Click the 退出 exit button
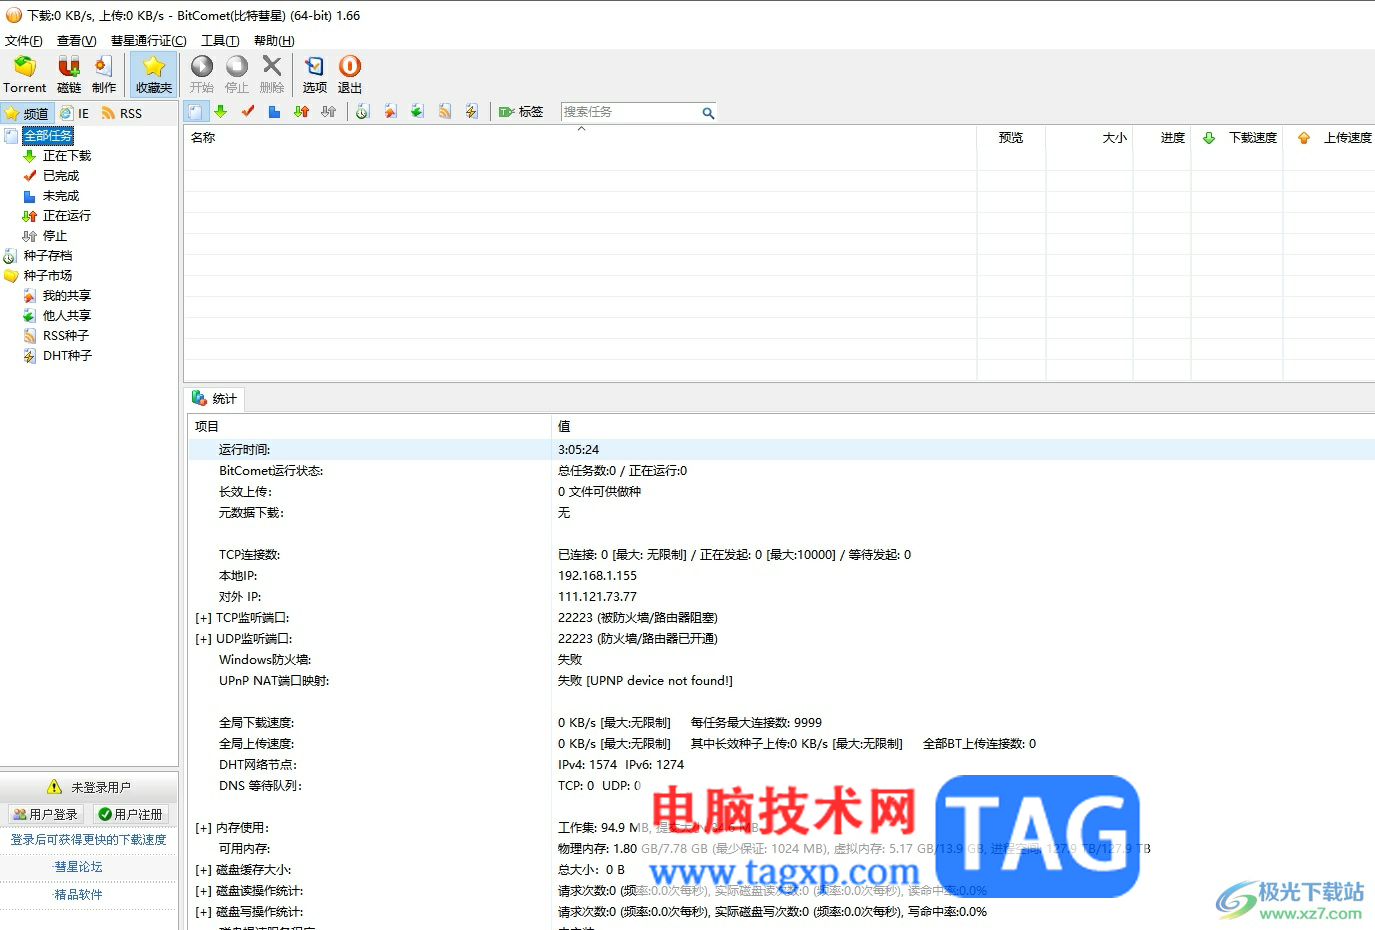 click(x=350, y=75)
